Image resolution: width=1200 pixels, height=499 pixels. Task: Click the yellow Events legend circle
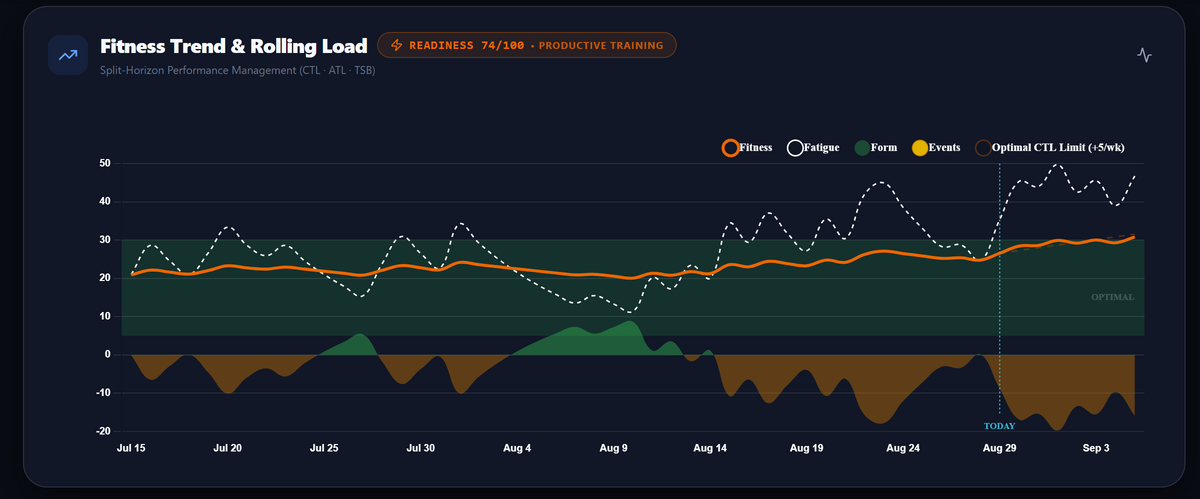click(x=920, y=148)
